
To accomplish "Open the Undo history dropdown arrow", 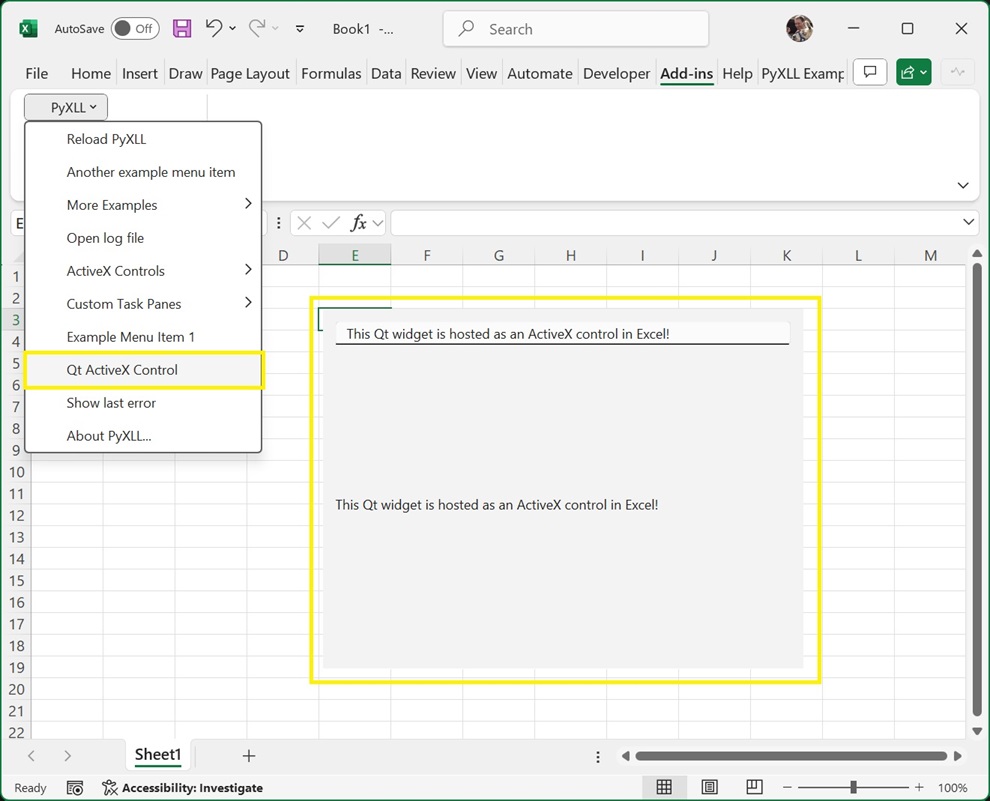I will (232, 28).
